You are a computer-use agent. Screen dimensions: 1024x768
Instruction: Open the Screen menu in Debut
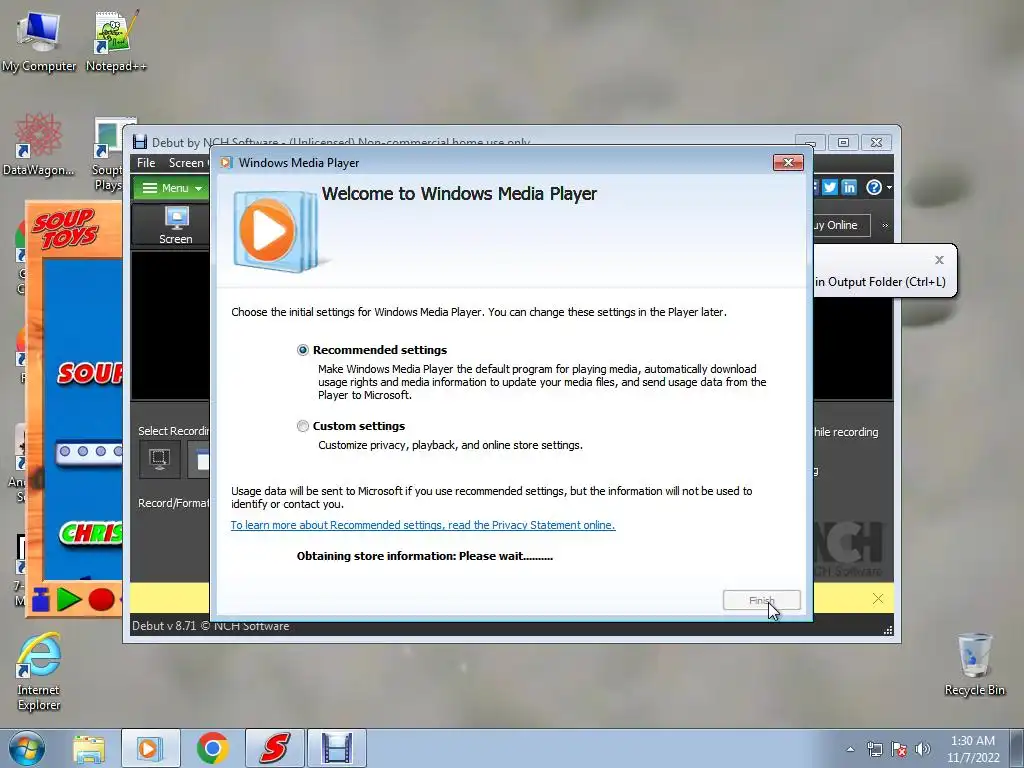tap(186, 163)
